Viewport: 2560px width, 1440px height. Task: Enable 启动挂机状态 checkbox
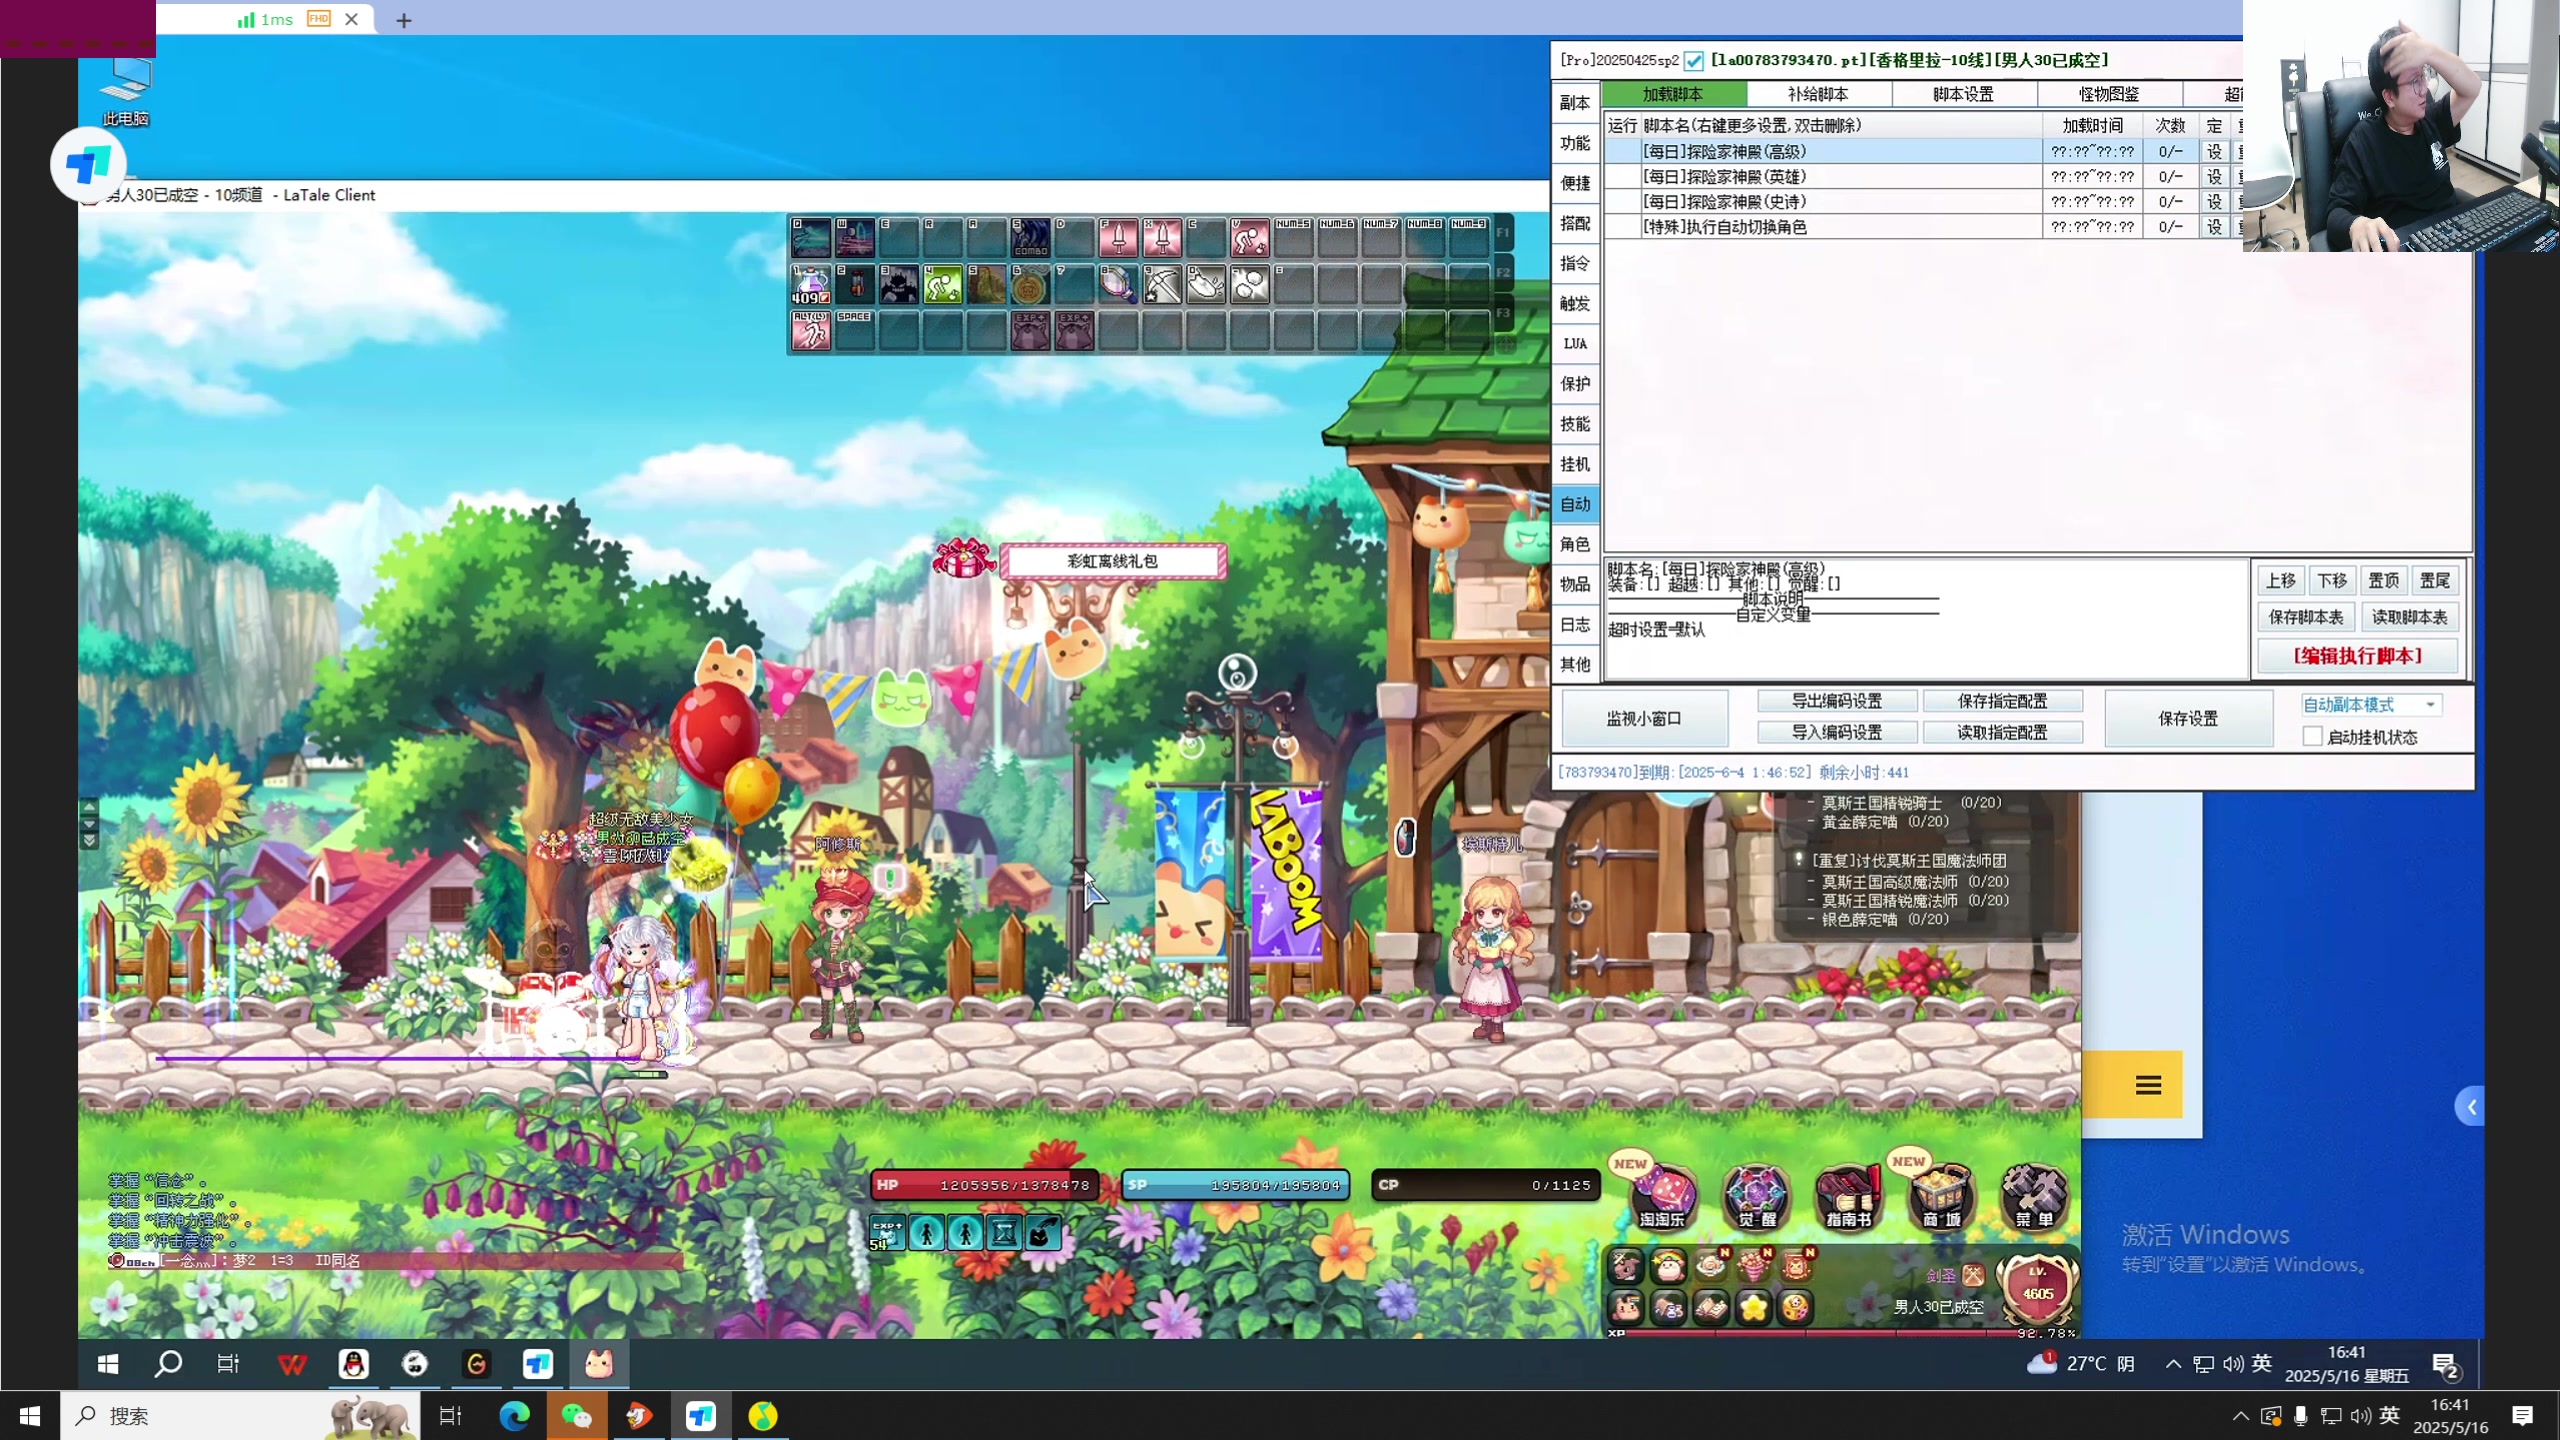click(2312, 736)
